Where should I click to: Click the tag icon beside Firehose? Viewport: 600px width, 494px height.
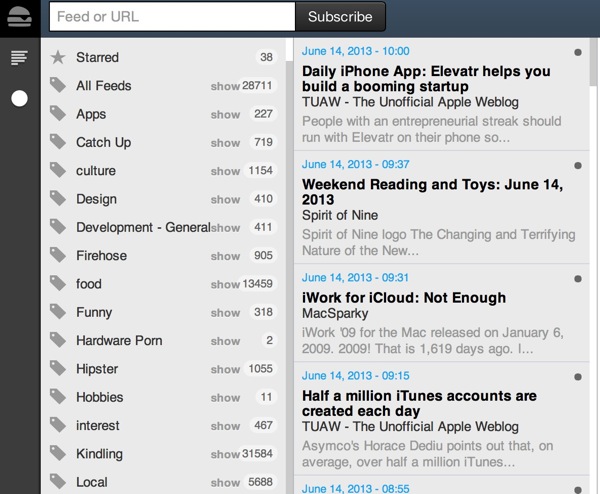click(58, 255)
